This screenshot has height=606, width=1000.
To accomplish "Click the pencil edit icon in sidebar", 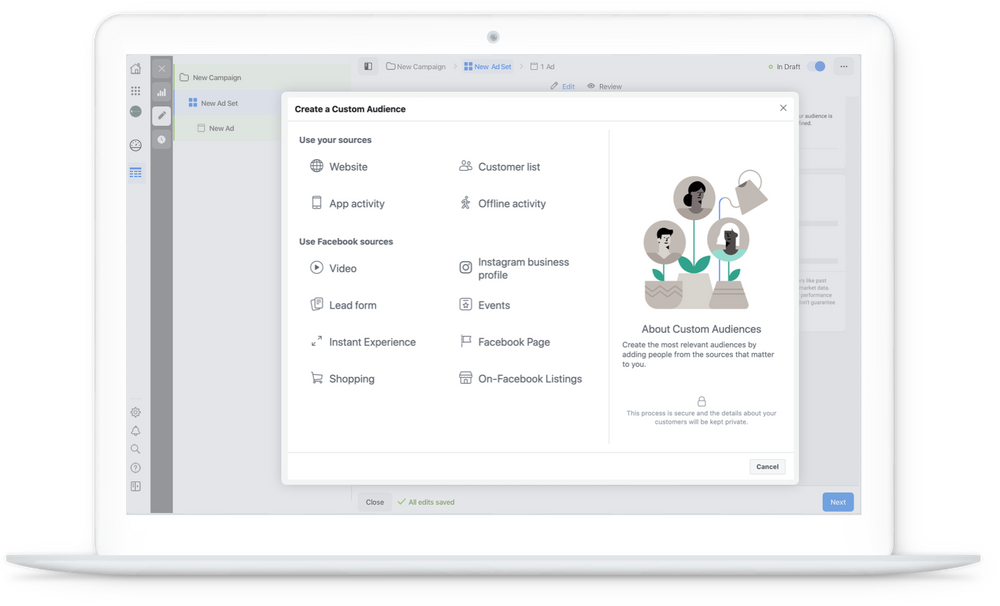I will pyautogui.click(x=162, y=115).
